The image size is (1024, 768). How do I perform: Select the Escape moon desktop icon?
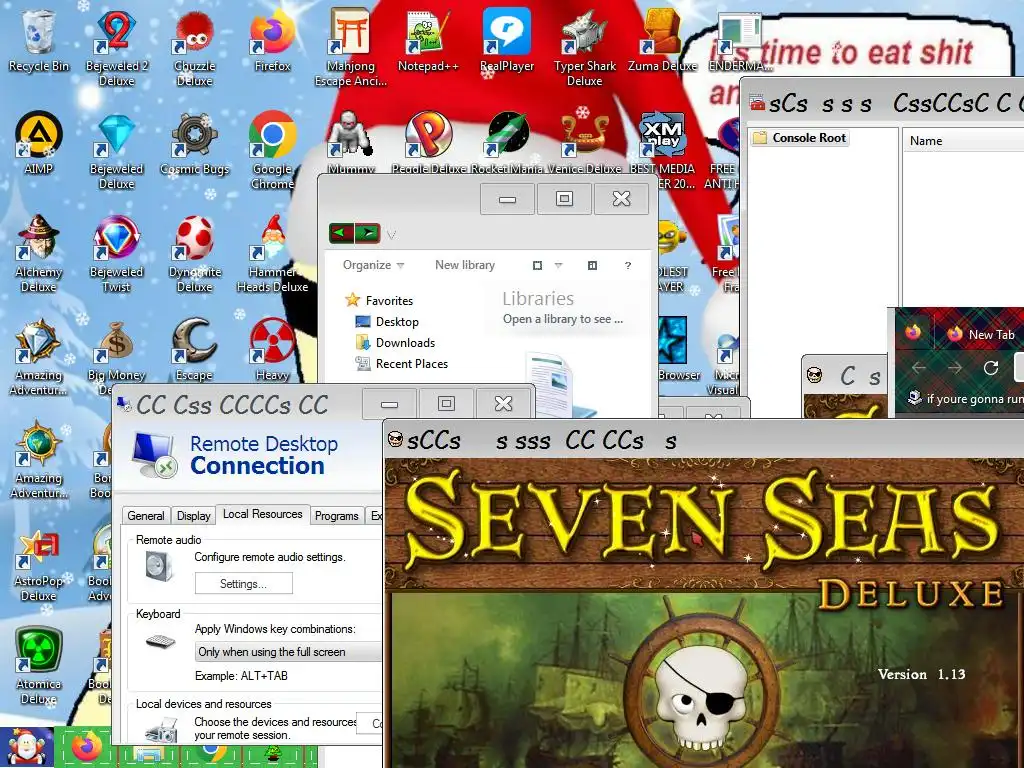click(194, 350)
